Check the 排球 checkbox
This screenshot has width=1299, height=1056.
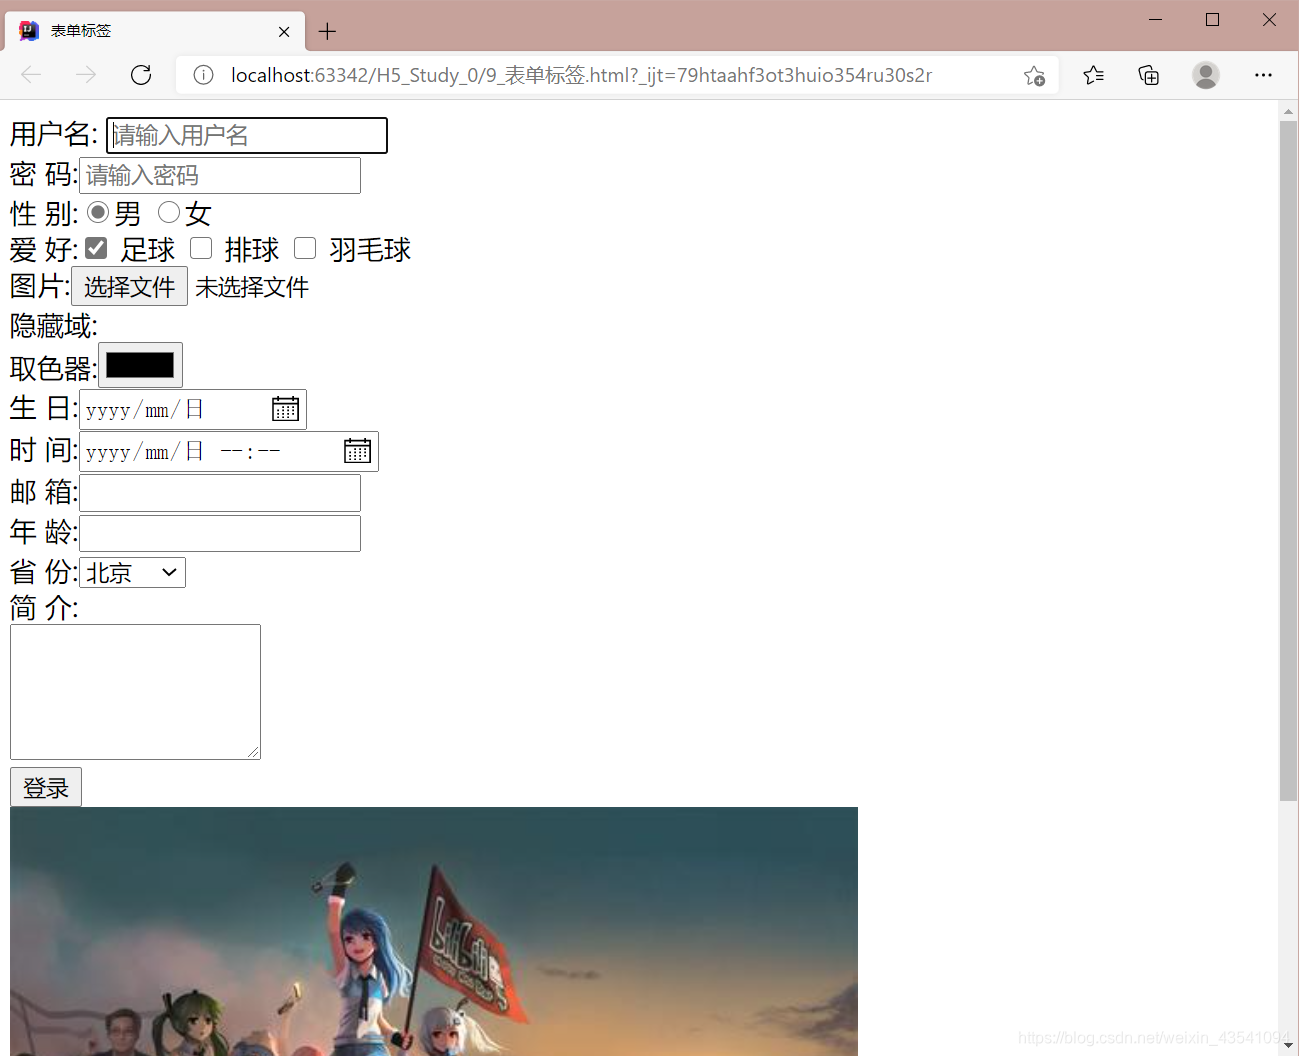coord(201,248)
